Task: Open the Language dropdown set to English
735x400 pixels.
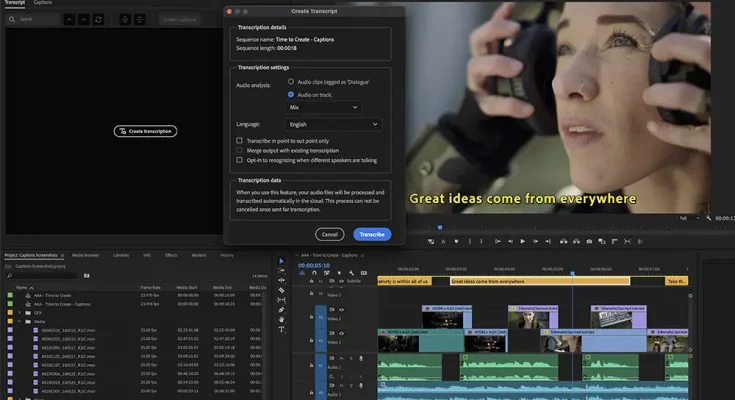Action: 334,125
